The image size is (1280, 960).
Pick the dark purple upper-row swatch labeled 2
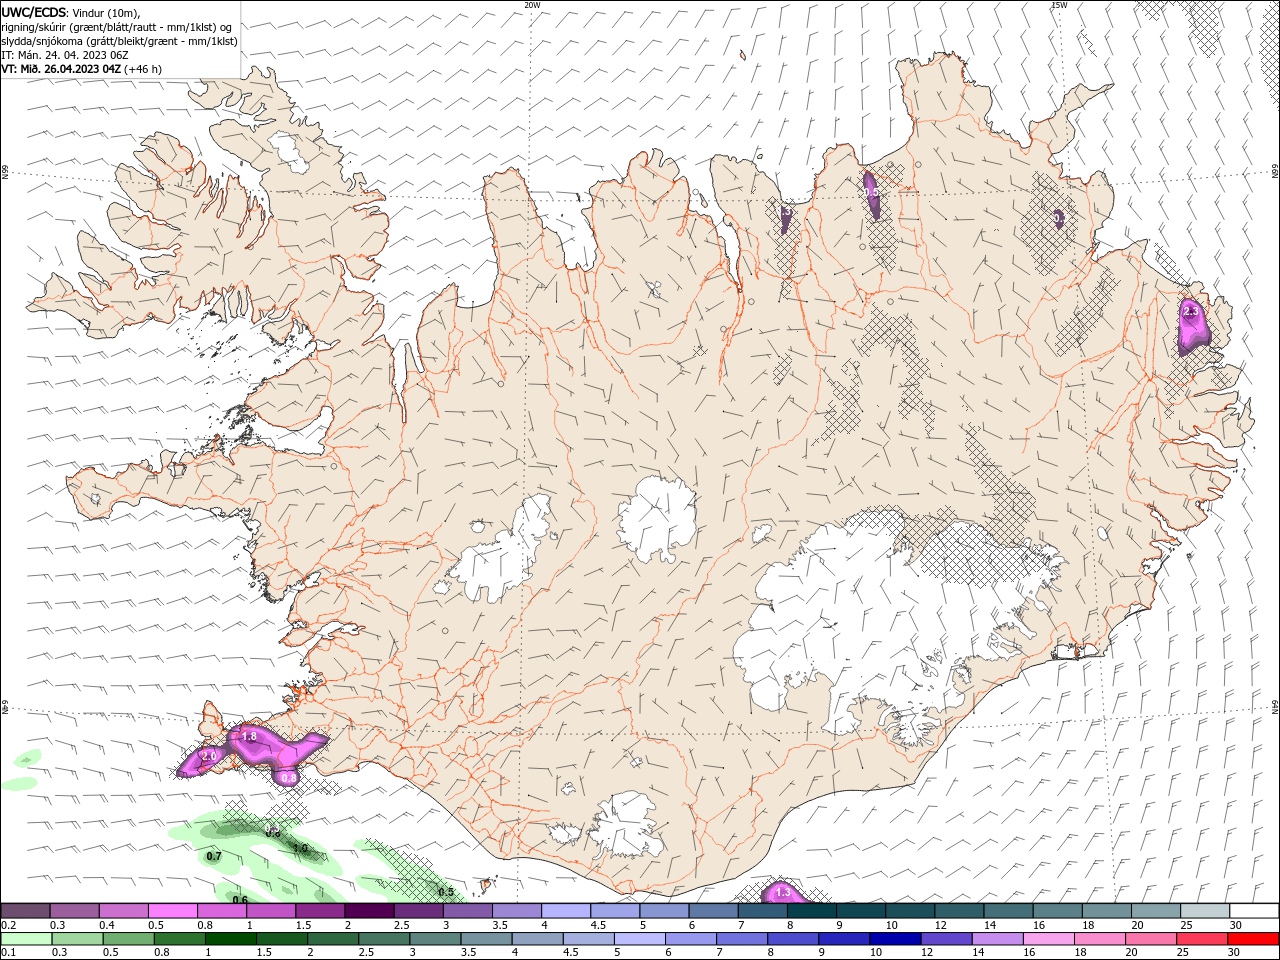(368, 911)
